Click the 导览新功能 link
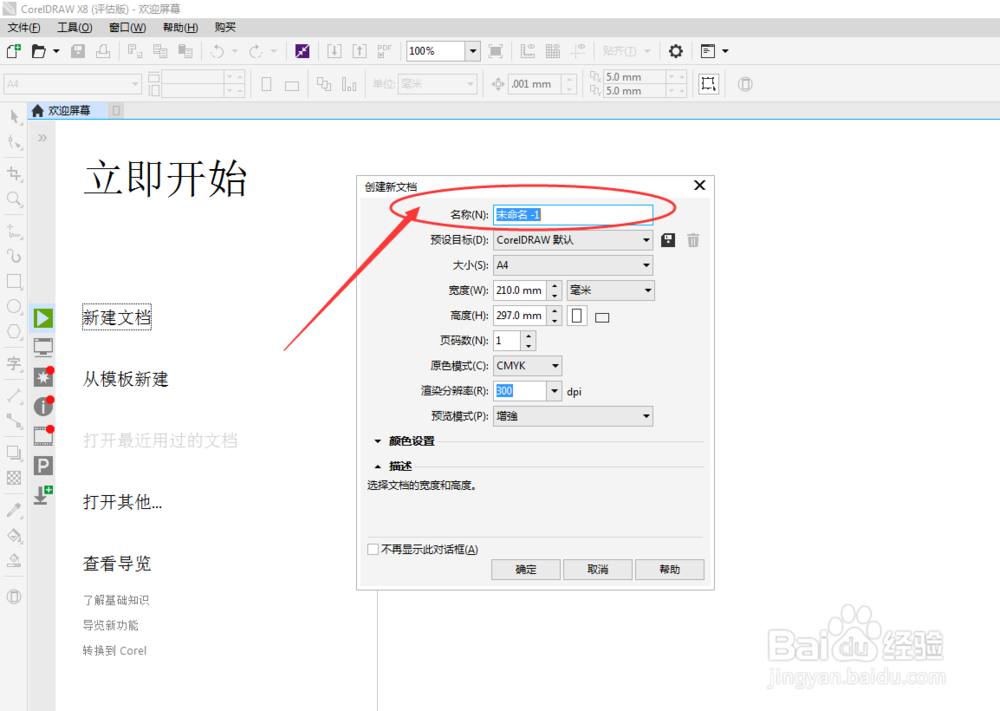1000x711 pixels. tap(110, 626)
